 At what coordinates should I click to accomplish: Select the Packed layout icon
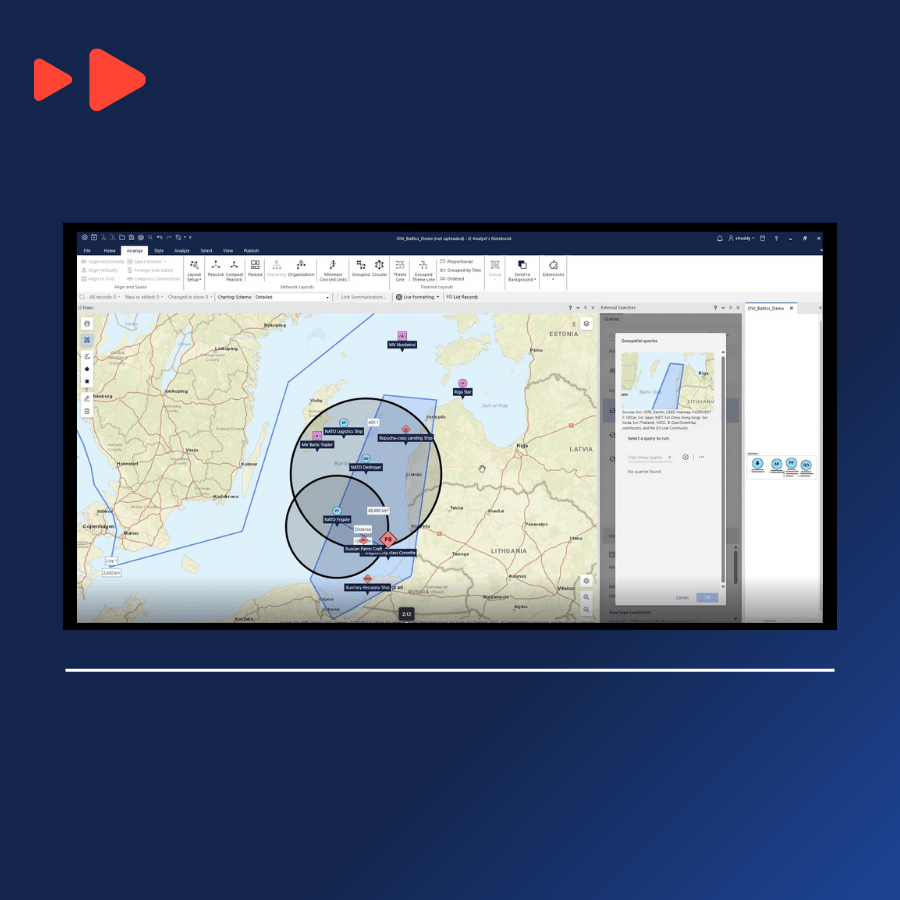[x=255, y=268]
